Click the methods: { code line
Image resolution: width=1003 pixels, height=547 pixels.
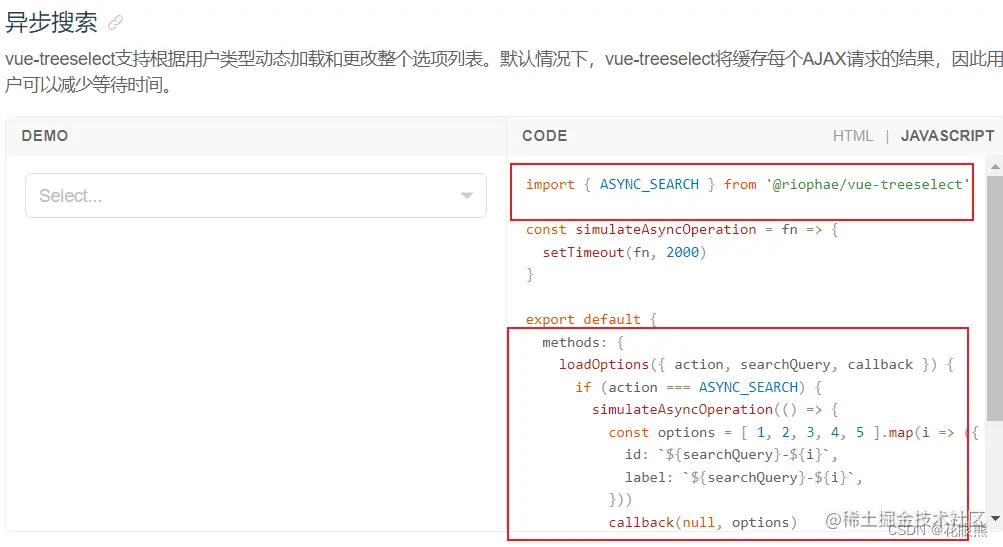point(583,342)
